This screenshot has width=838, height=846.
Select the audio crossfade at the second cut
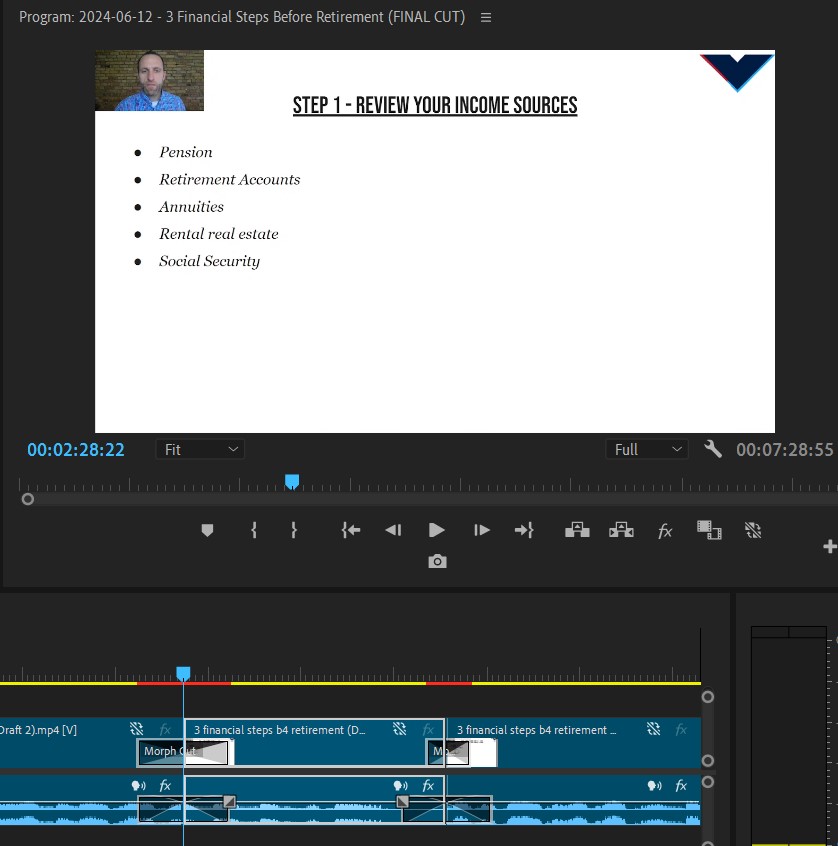[x=447, y=809]
